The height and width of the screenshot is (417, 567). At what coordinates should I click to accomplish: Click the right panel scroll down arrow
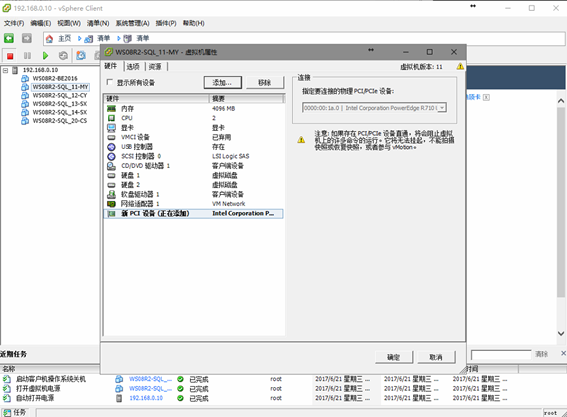point(561,333)
